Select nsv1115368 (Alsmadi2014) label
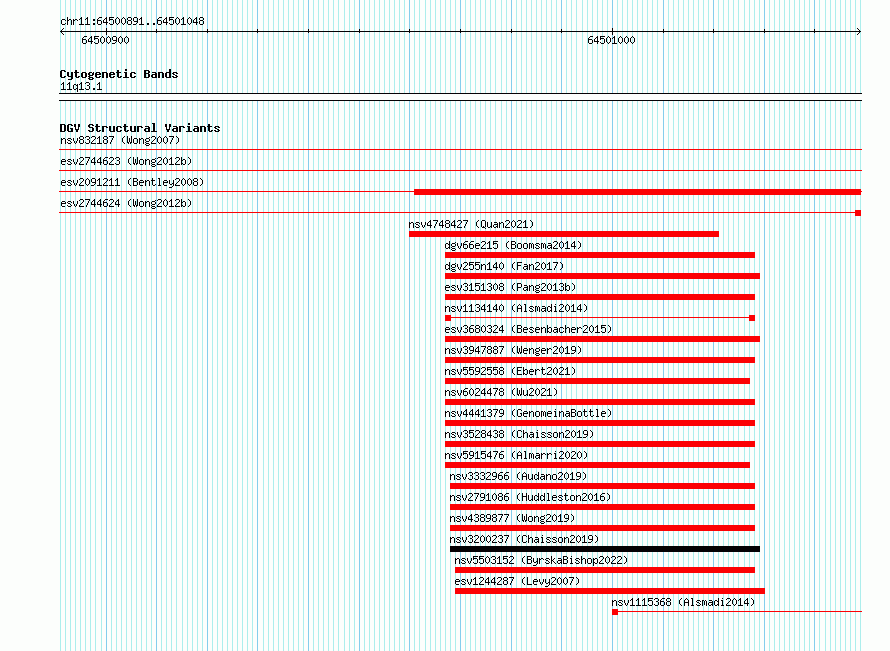This screenshot has height=651, width=890. [683, 602]
